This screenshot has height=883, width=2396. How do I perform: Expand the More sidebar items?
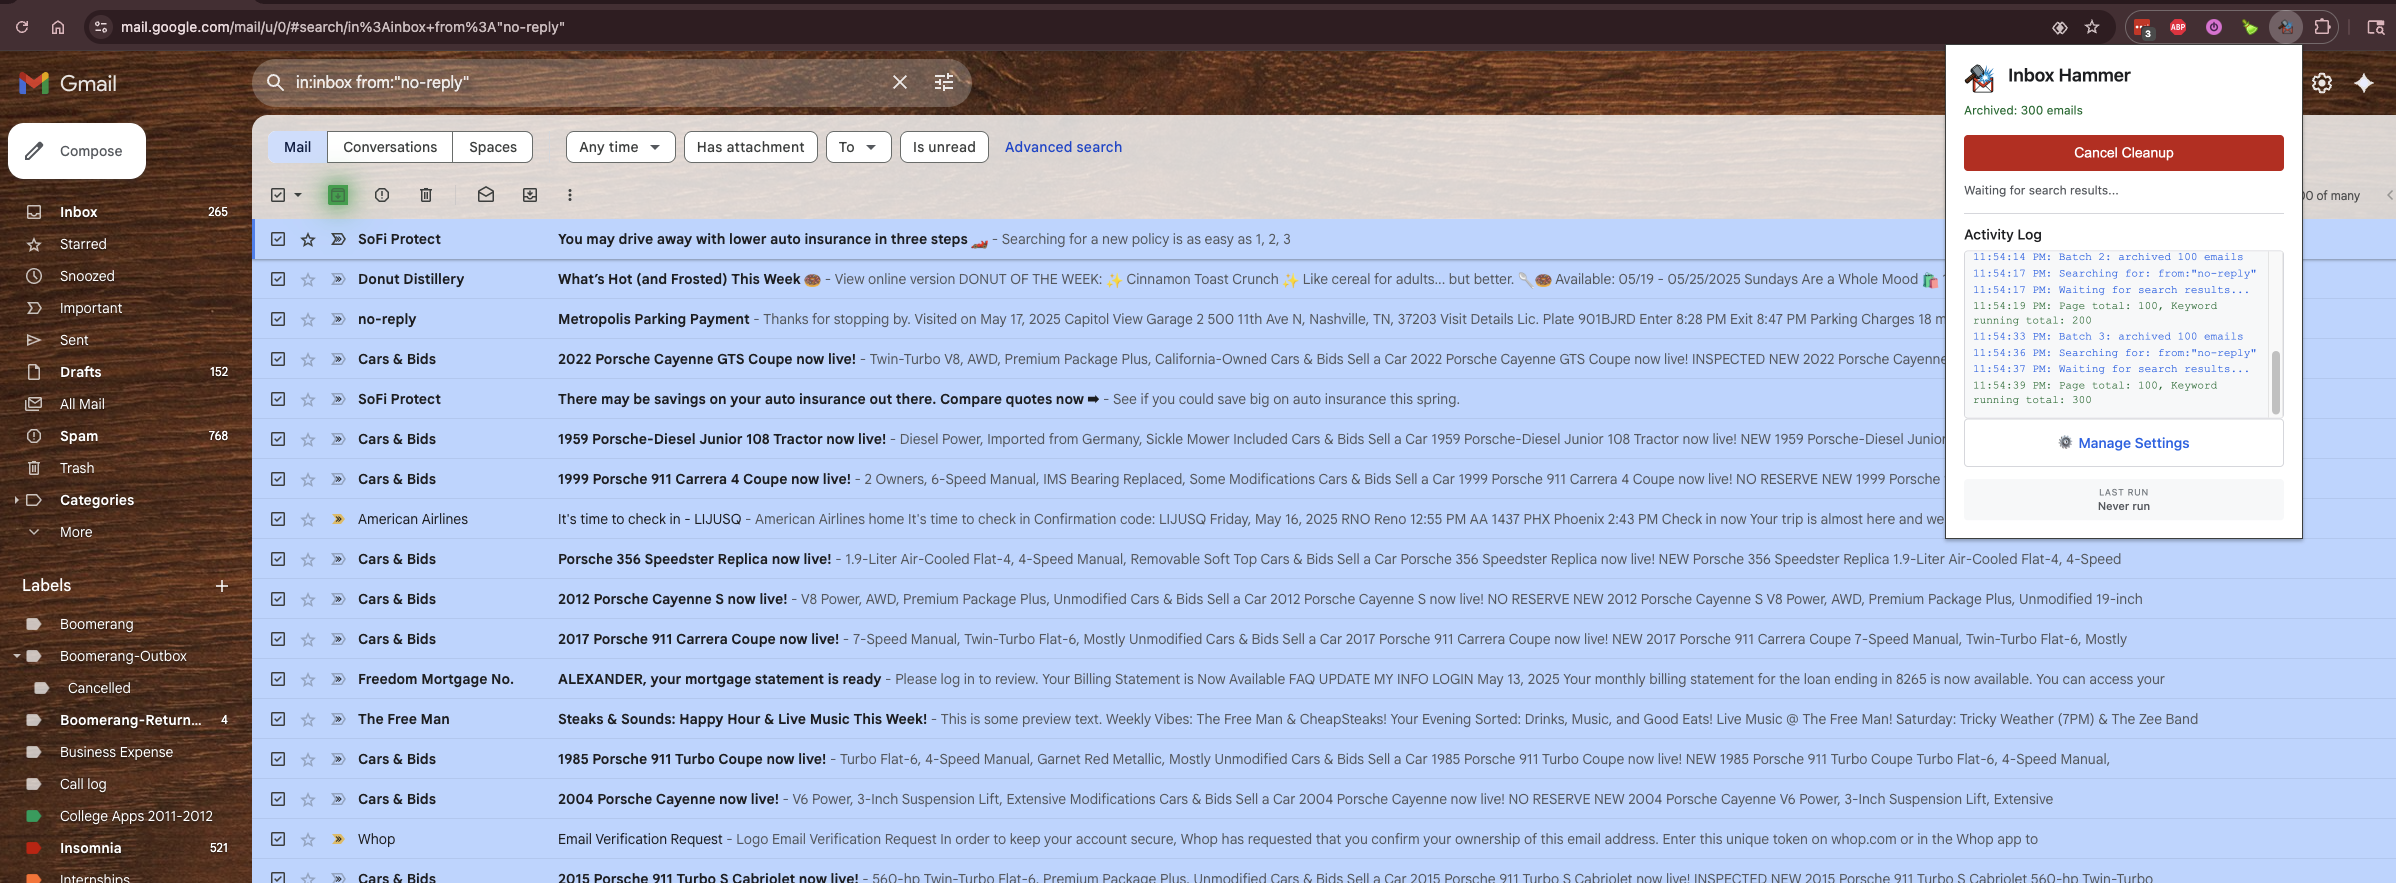(x=75, y=532)
